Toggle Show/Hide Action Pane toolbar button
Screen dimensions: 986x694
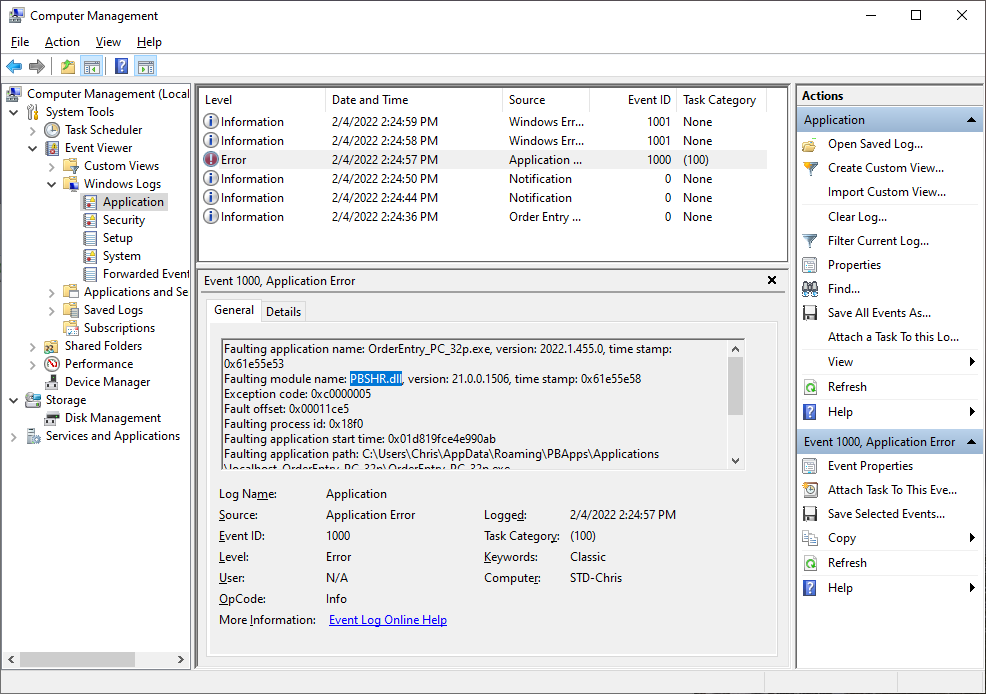click(146, 67)
